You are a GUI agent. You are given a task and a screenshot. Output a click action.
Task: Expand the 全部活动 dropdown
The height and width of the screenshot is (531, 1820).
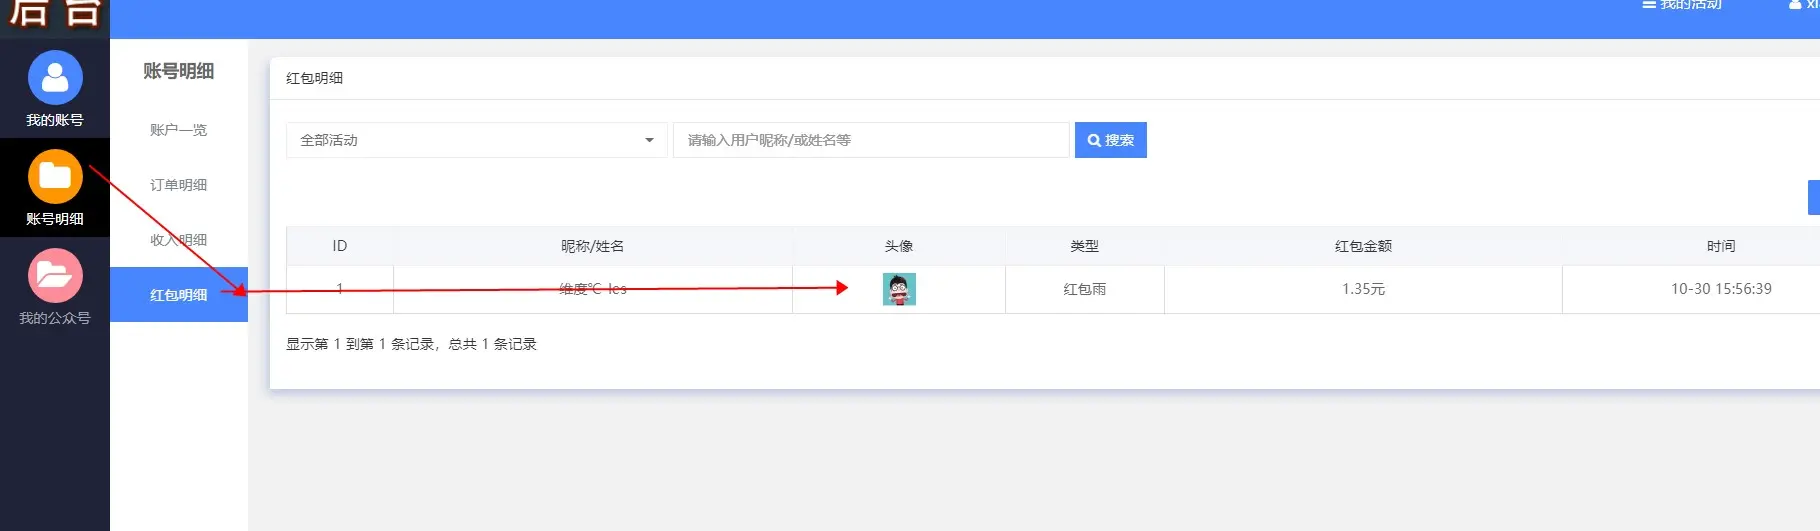476,140
